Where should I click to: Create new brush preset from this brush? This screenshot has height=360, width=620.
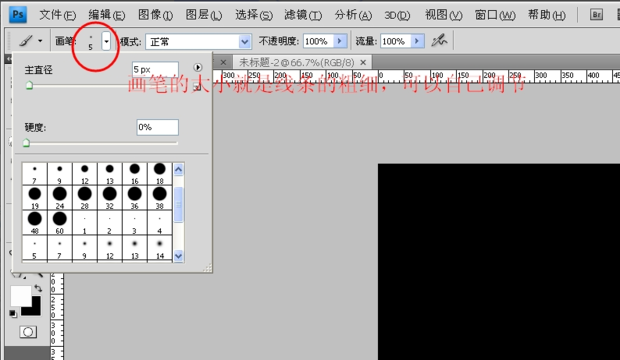[197, 87]
